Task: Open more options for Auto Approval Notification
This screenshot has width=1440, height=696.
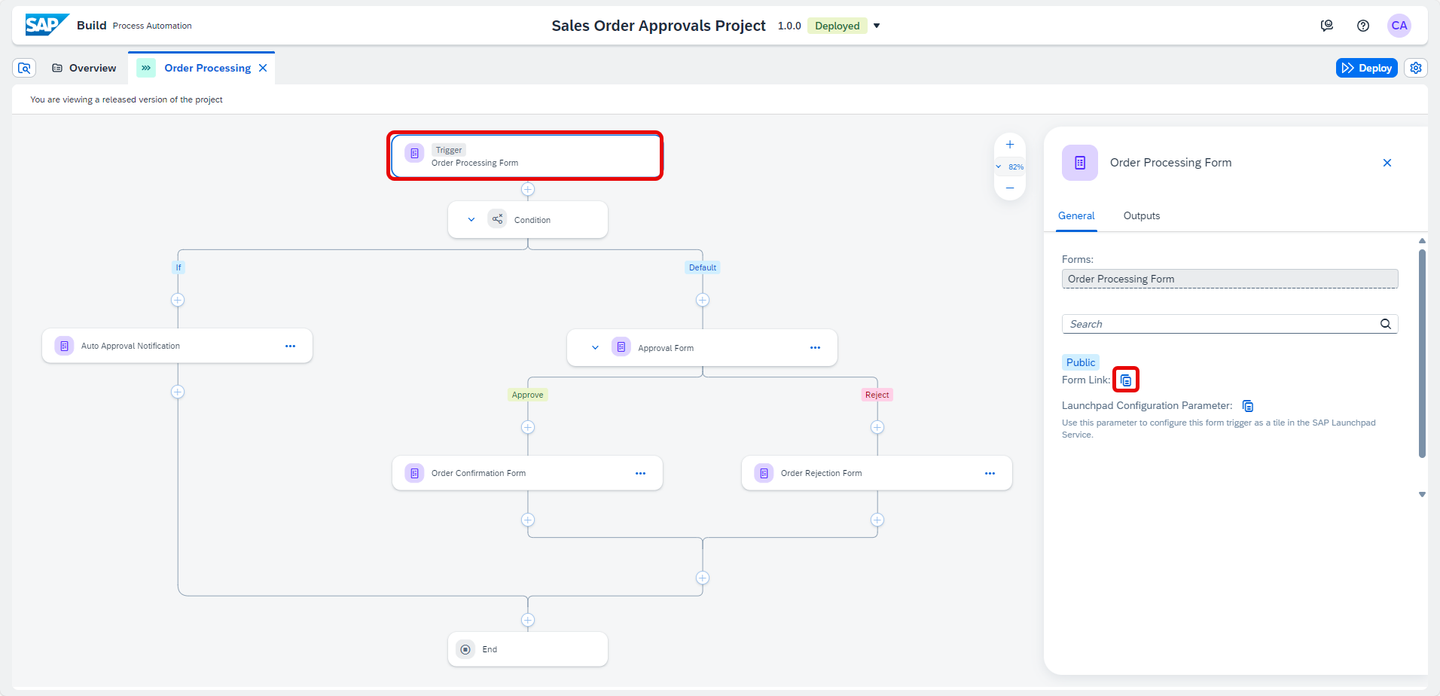Action: point(290,346)
